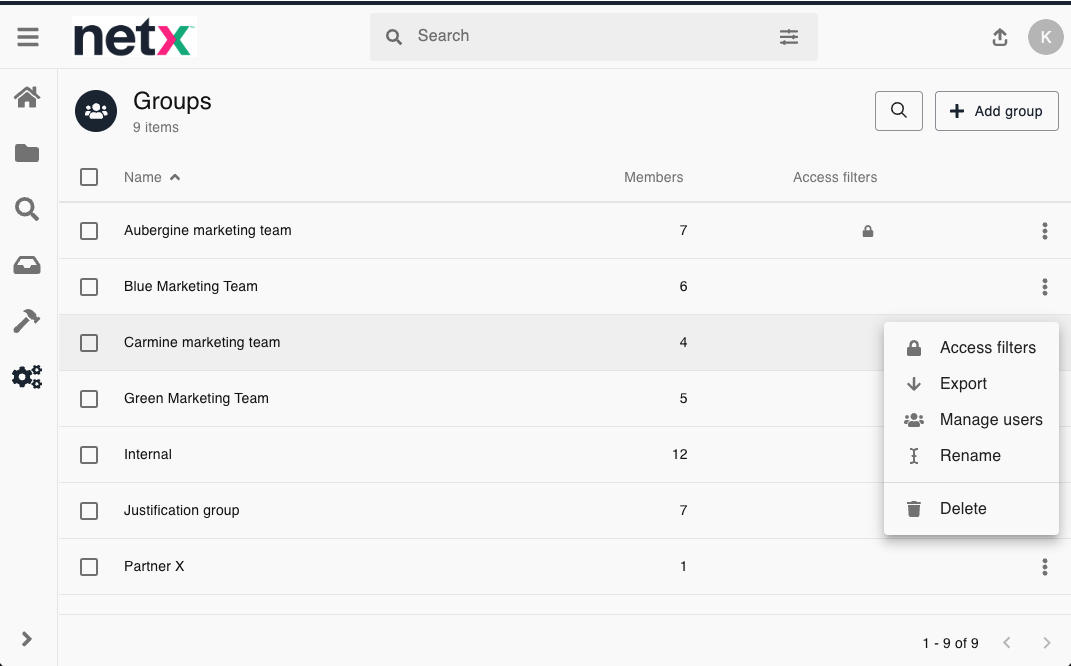Open the saved searches magnifier in sidebar
The height and width of the screenshot is (666, 1071).
click(27, 209)
